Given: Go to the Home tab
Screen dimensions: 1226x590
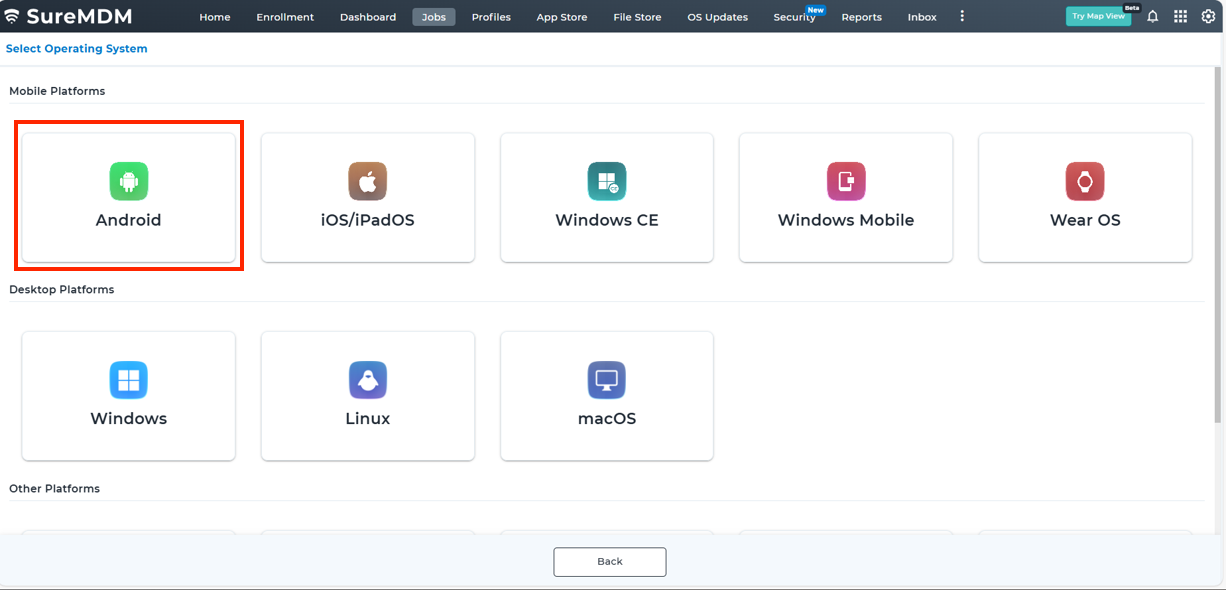Looking at the screenshot, I should pos(215,17).
